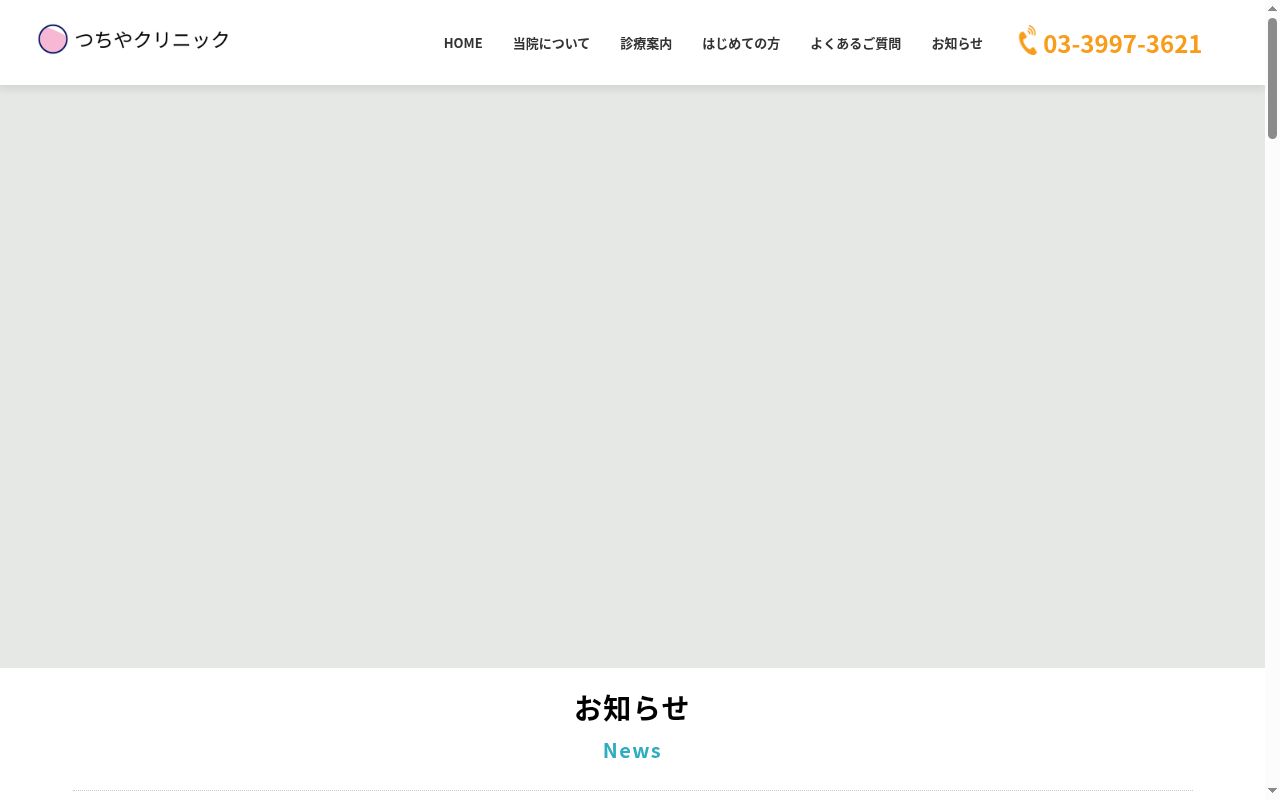Open the 当院について menu
The image size is (1280, 800).
pyautogui.click(x=551, y=43)
